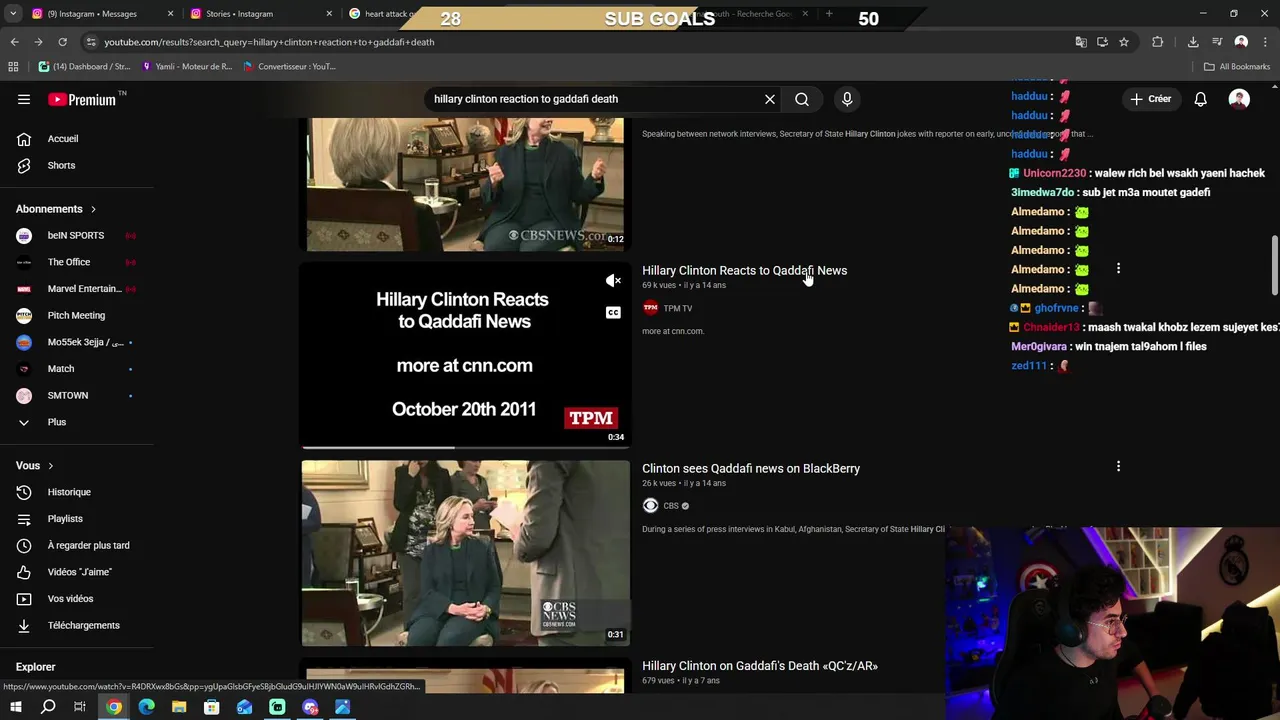
Task: Open the beIN SPORTS subscription
Action: pyautogui.click(x=77, y=235)
